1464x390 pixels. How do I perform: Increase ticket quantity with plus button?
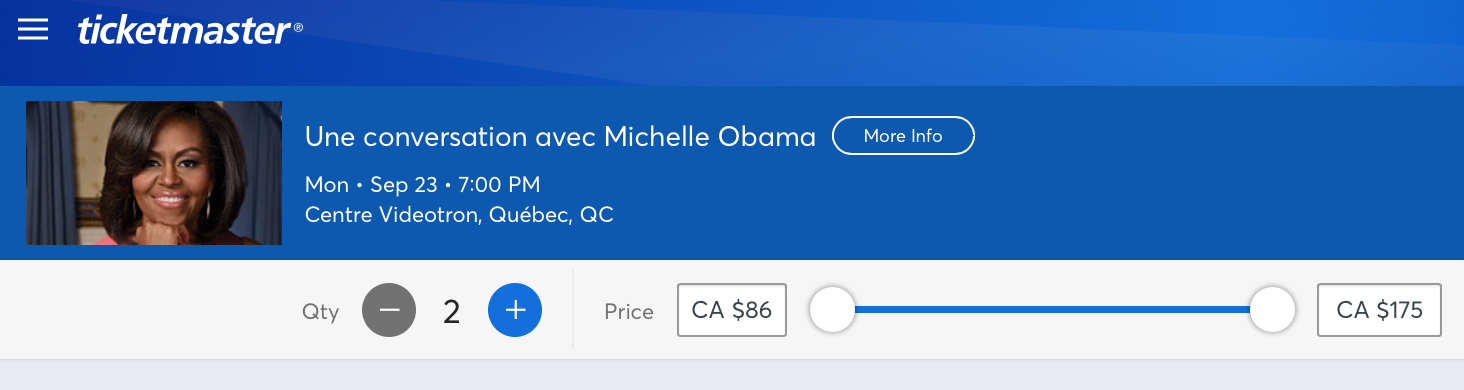[515, 310]
